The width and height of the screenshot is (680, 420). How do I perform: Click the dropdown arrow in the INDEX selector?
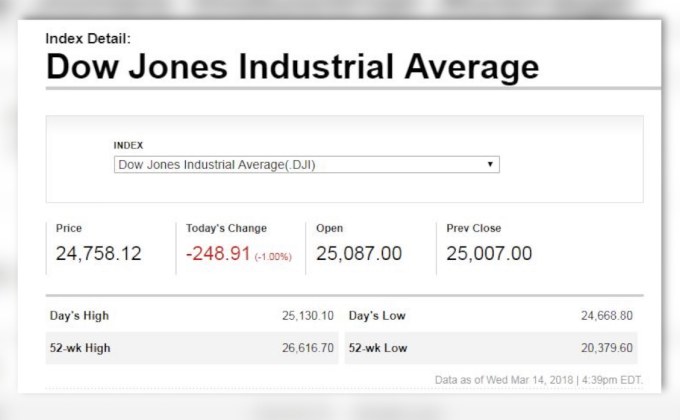(x=490, y=164)
